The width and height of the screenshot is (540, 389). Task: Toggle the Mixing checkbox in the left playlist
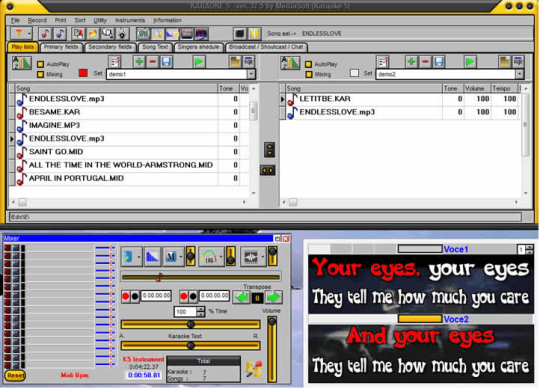point(41,74)
